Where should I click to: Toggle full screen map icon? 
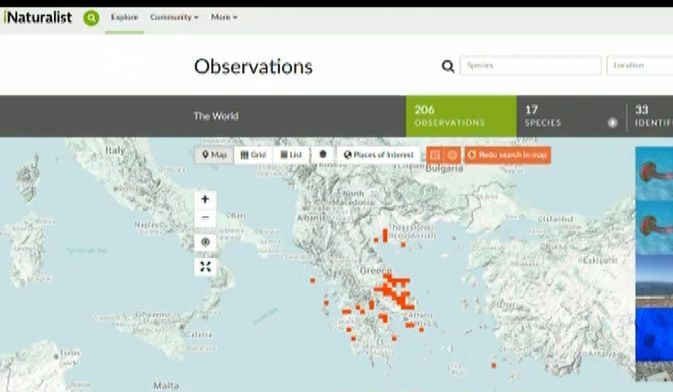[205, 267]
